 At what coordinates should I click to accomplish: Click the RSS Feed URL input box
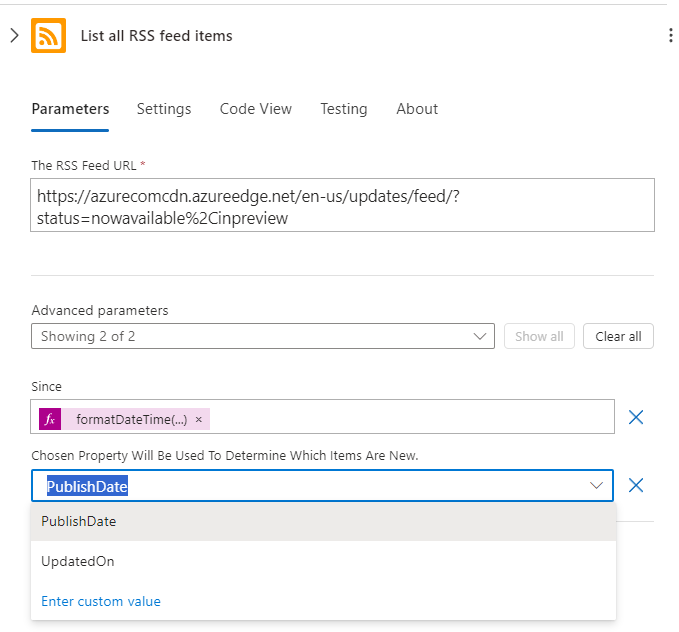(x=342, y=205)
